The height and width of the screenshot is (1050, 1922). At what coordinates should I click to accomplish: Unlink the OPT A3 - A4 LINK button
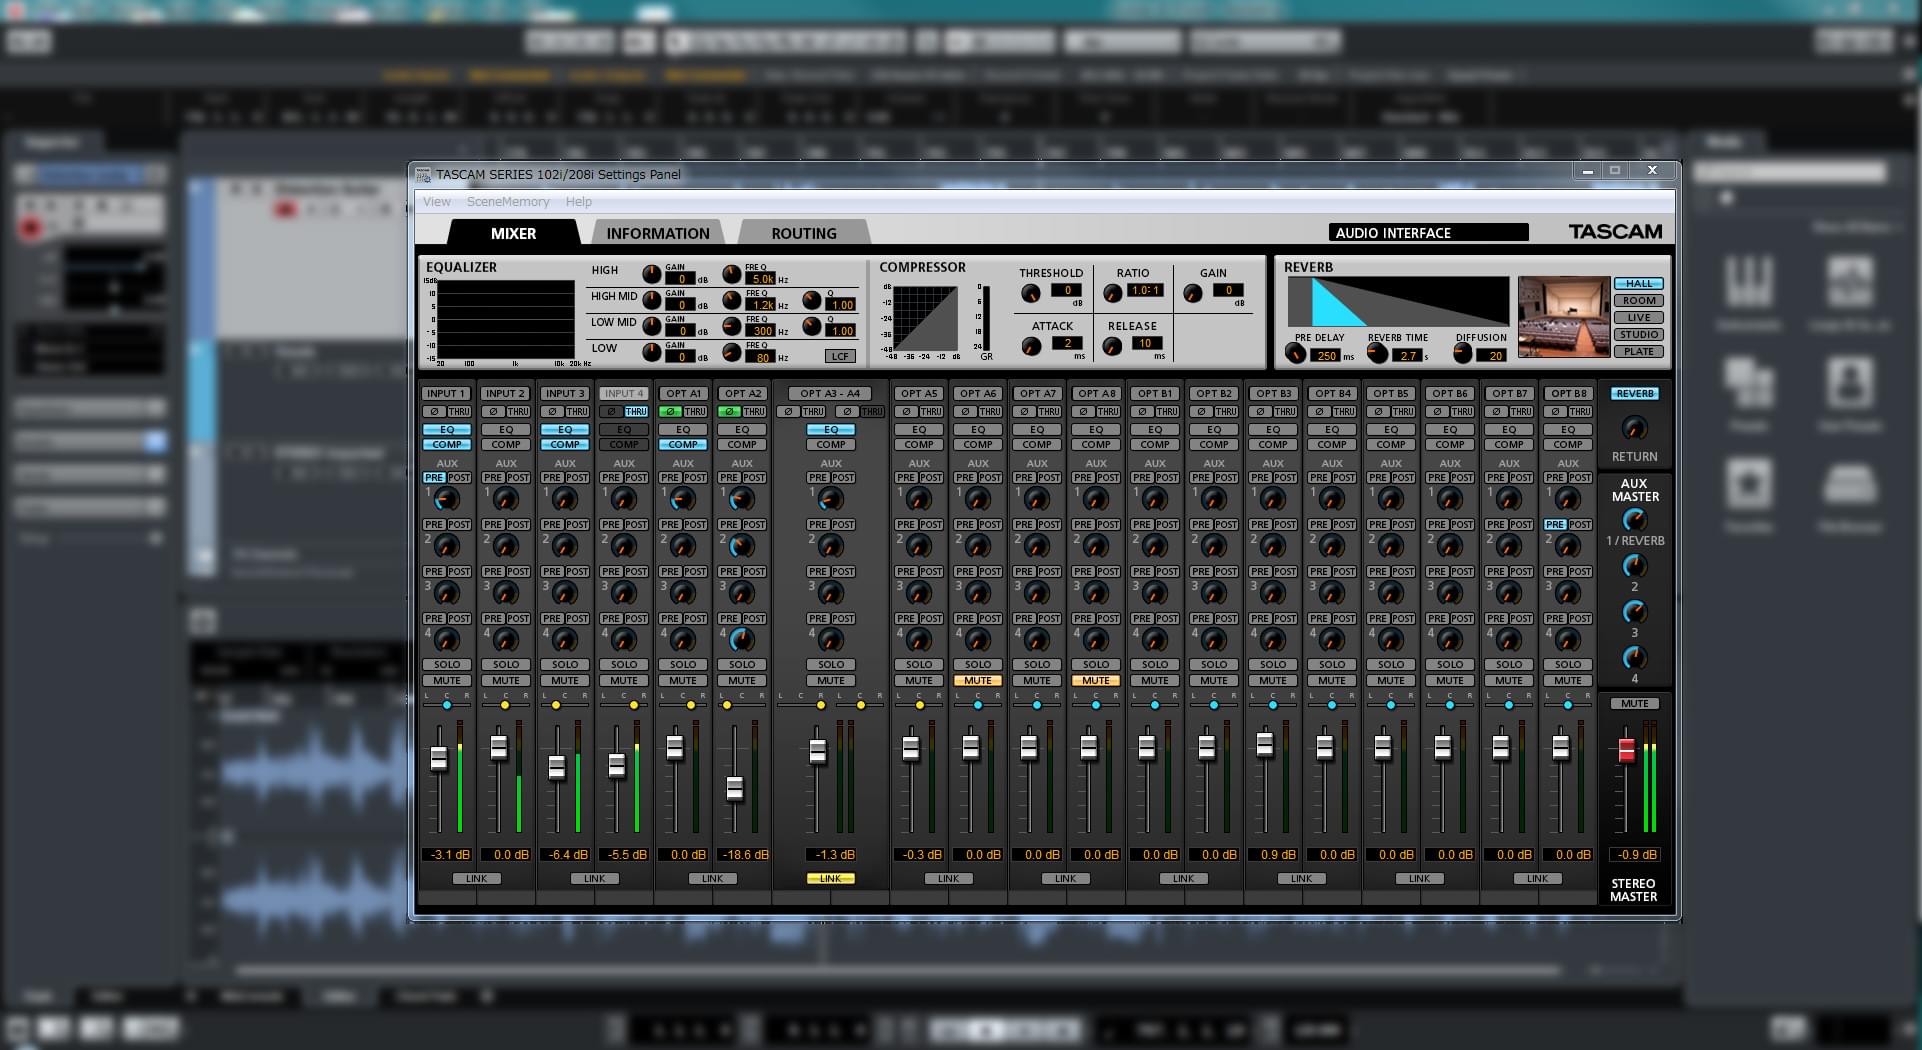(x=831, y=878)
